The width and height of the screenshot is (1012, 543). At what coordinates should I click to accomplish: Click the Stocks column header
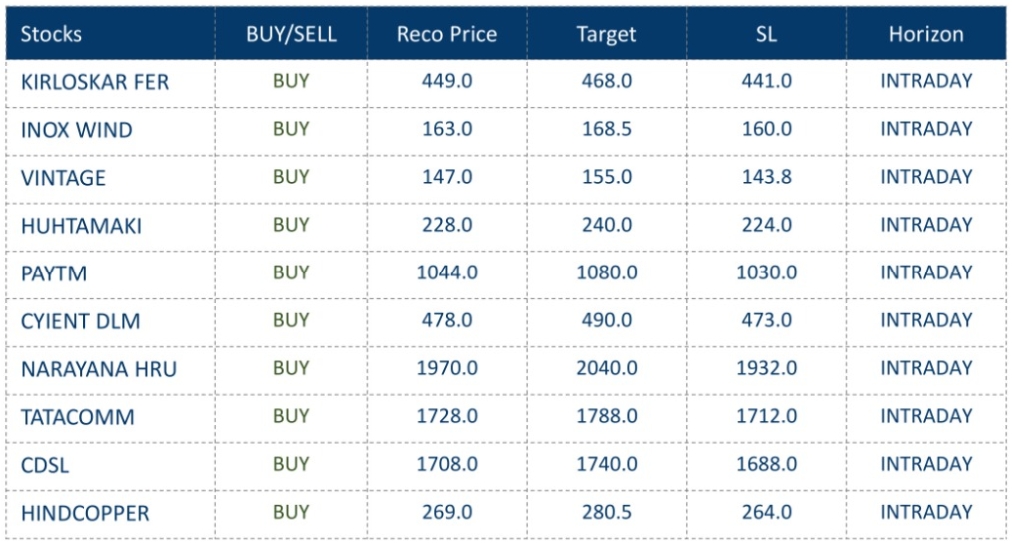(51, 34)
